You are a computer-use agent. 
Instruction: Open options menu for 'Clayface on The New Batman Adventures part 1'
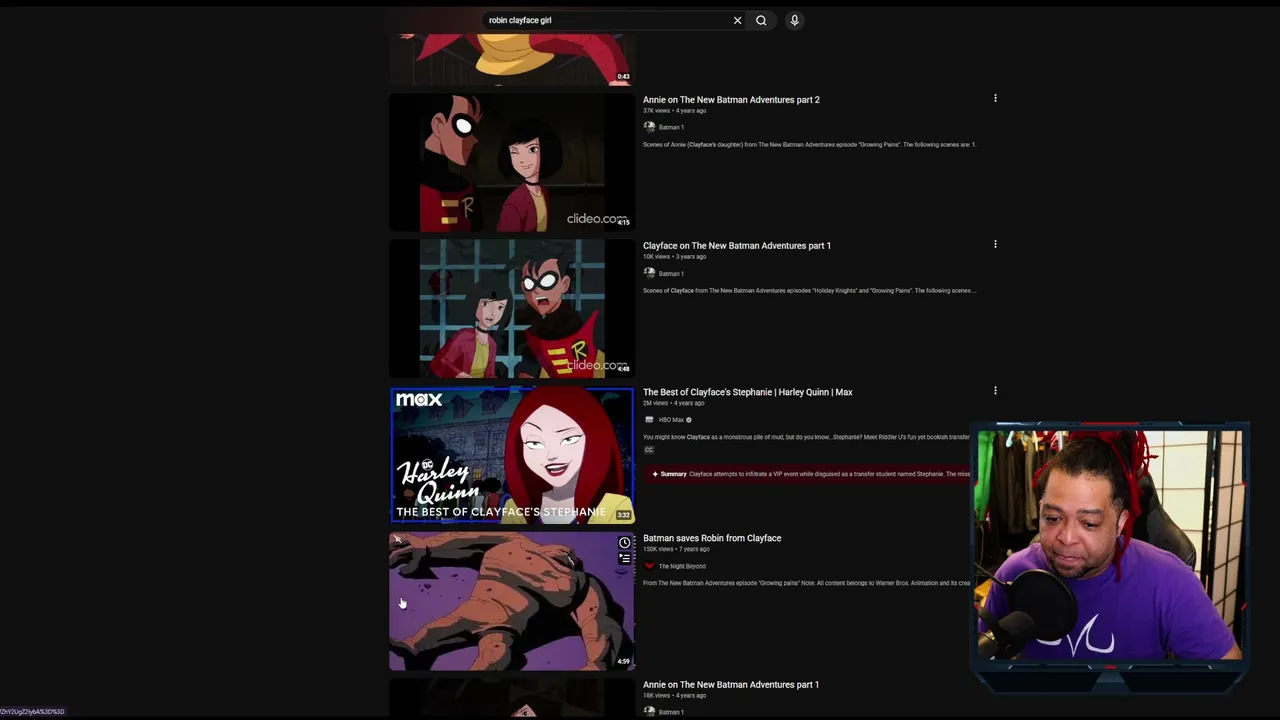click(x=995, y=244)
